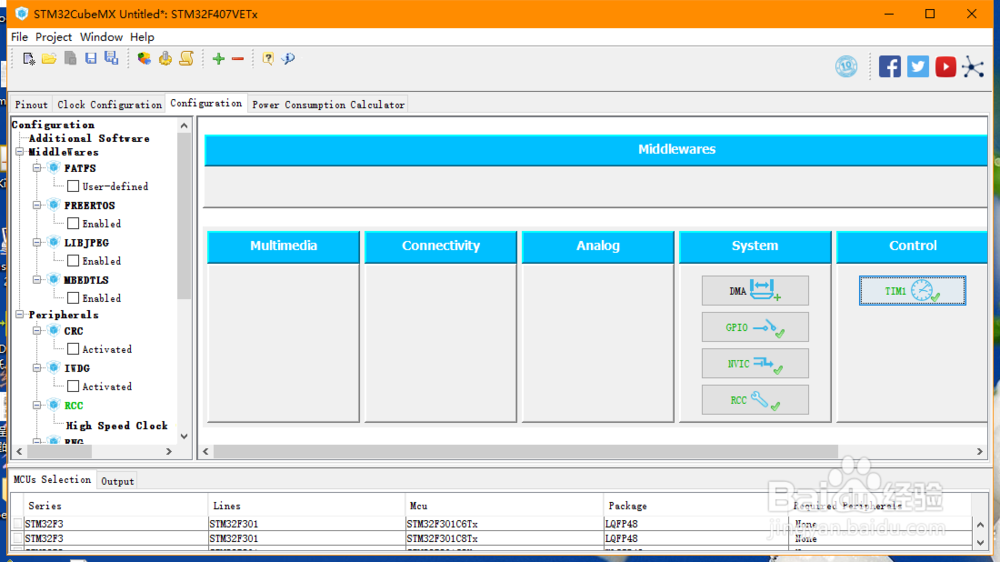The image size is (1000, 562).
Task: Open the Twitter link icon
Action: (918, 66)
